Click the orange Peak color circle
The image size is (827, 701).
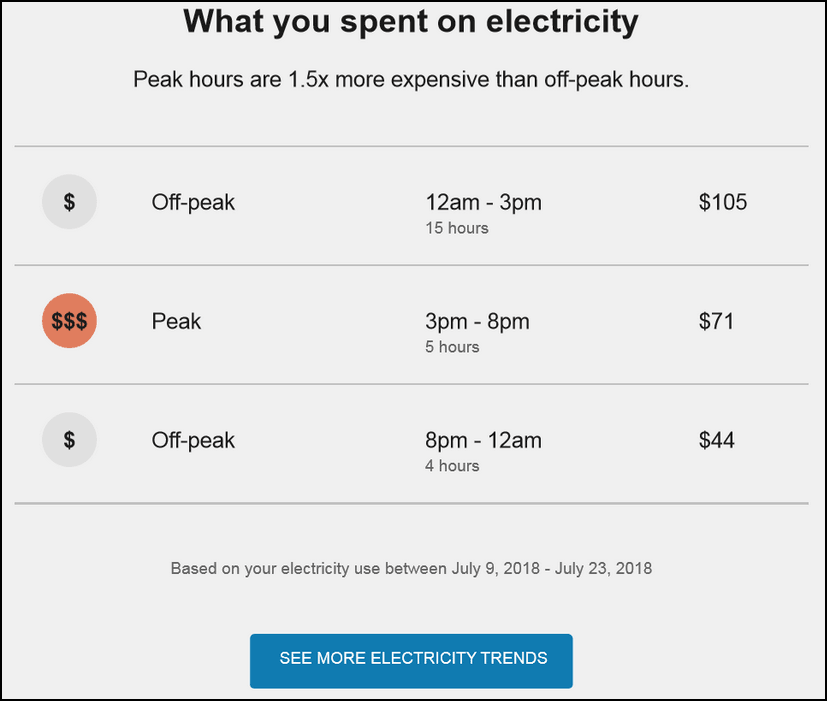point(69,321)
